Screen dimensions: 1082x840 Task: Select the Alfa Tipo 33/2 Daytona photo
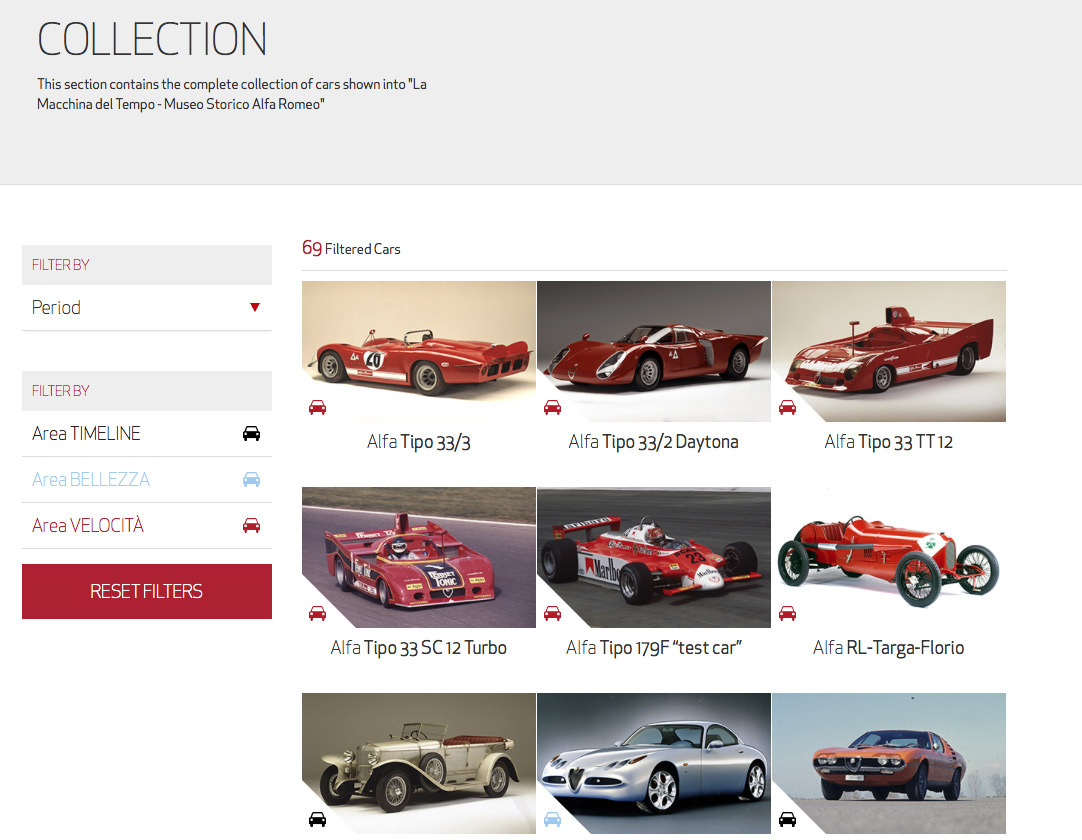point(653,350)
